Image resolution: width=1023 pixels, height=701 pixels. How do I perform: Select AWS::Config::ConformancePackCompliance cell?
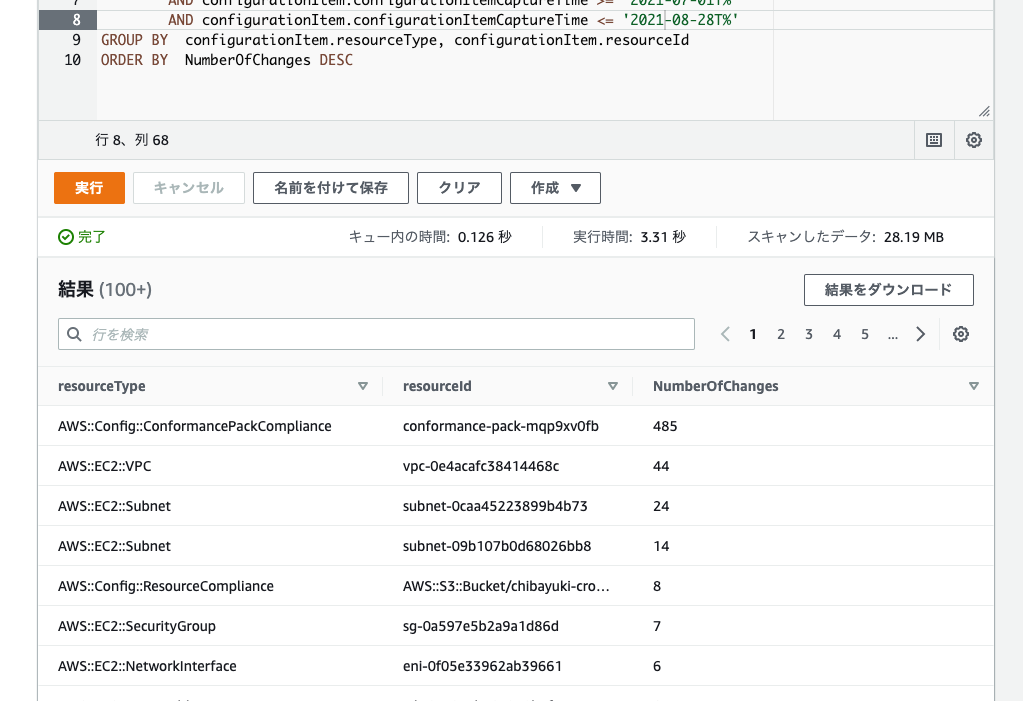click(x=194, y=426)
